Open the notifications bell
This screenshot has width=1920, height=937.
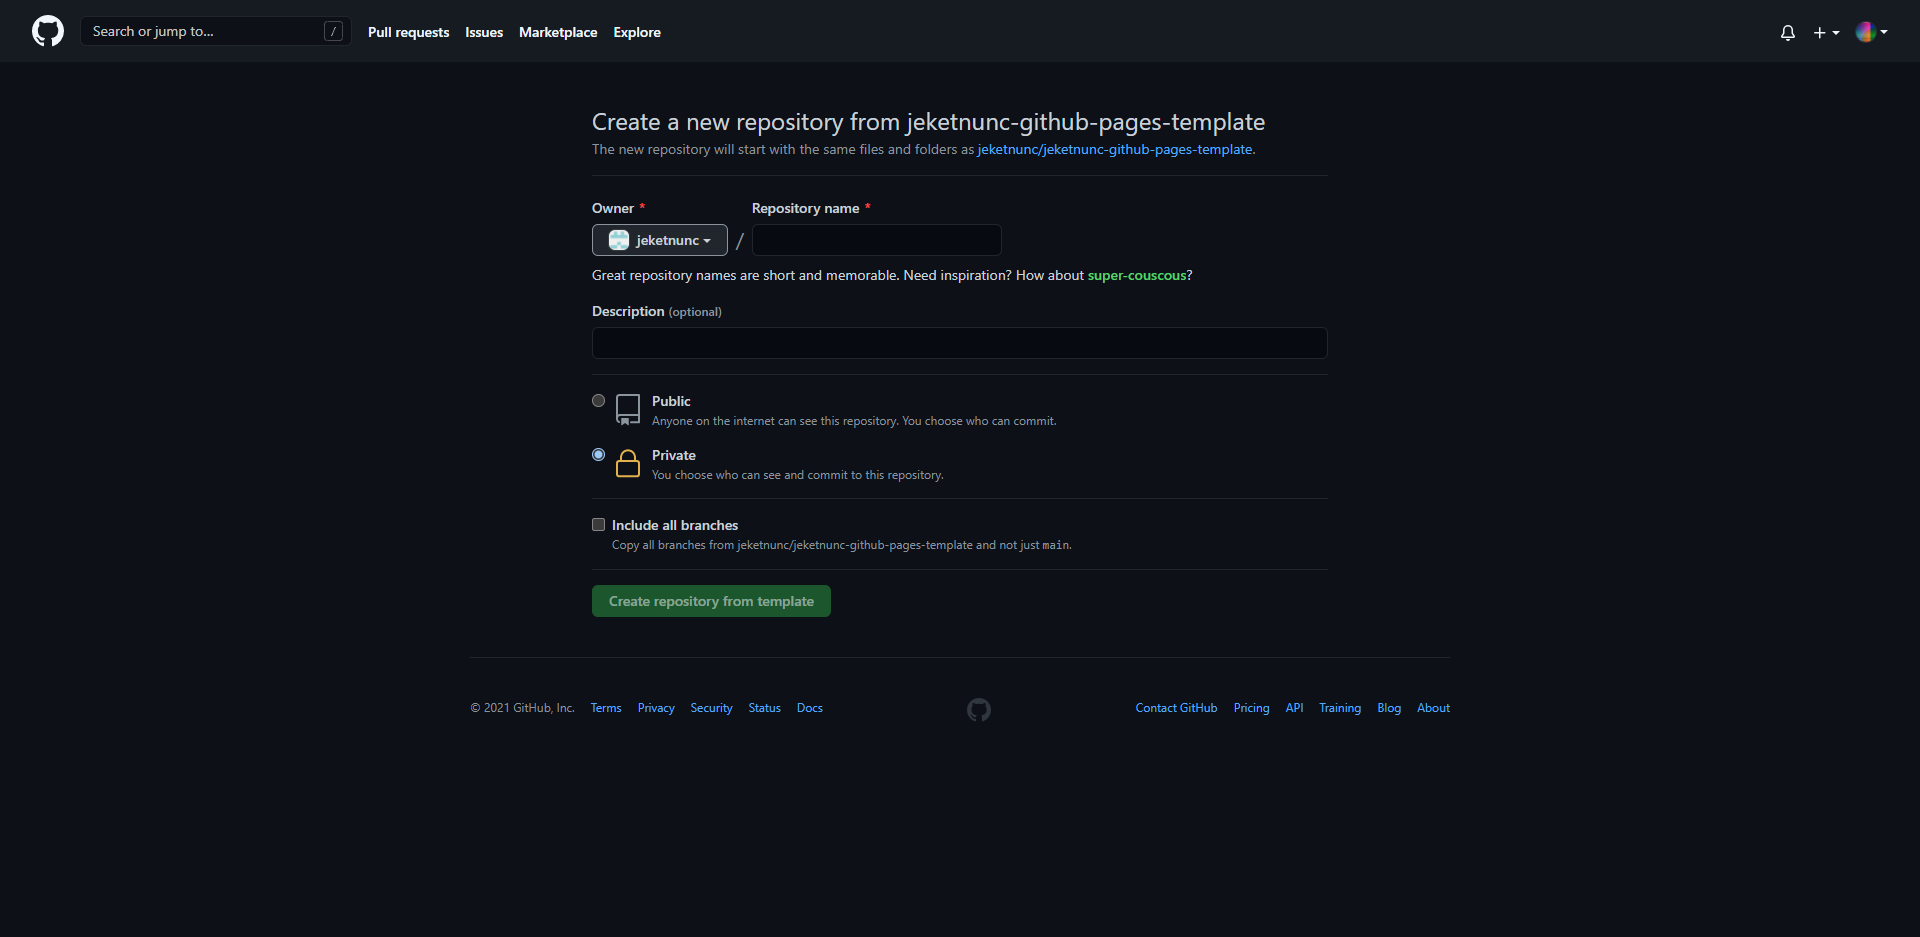pyautogui.click(x=1788, y=32)
